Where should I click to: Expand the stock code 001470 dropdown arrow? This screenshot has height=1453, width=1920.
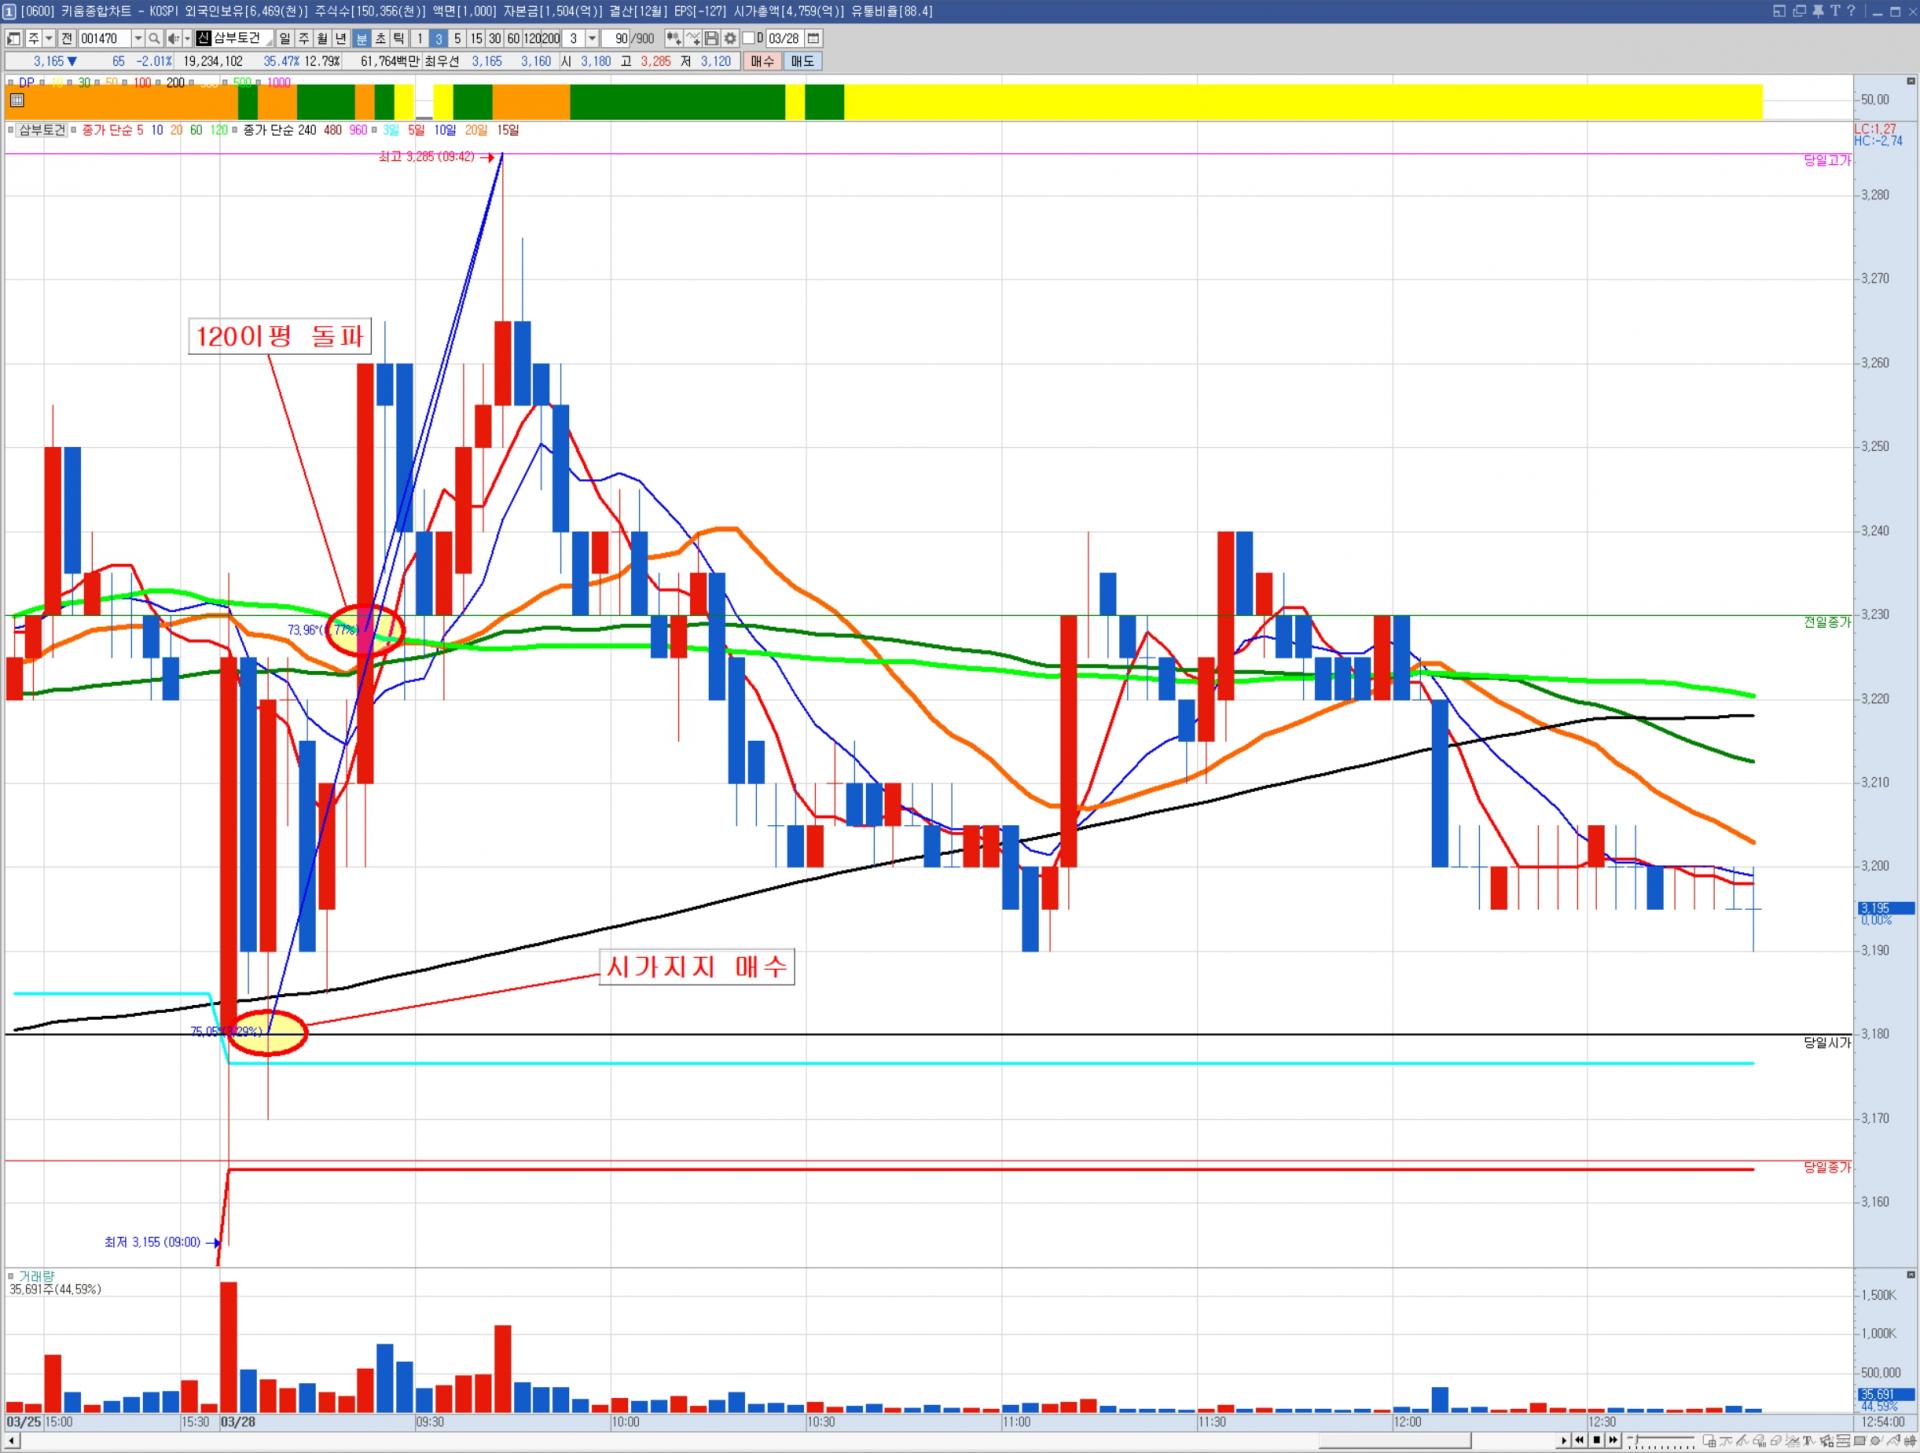[138, 38]
